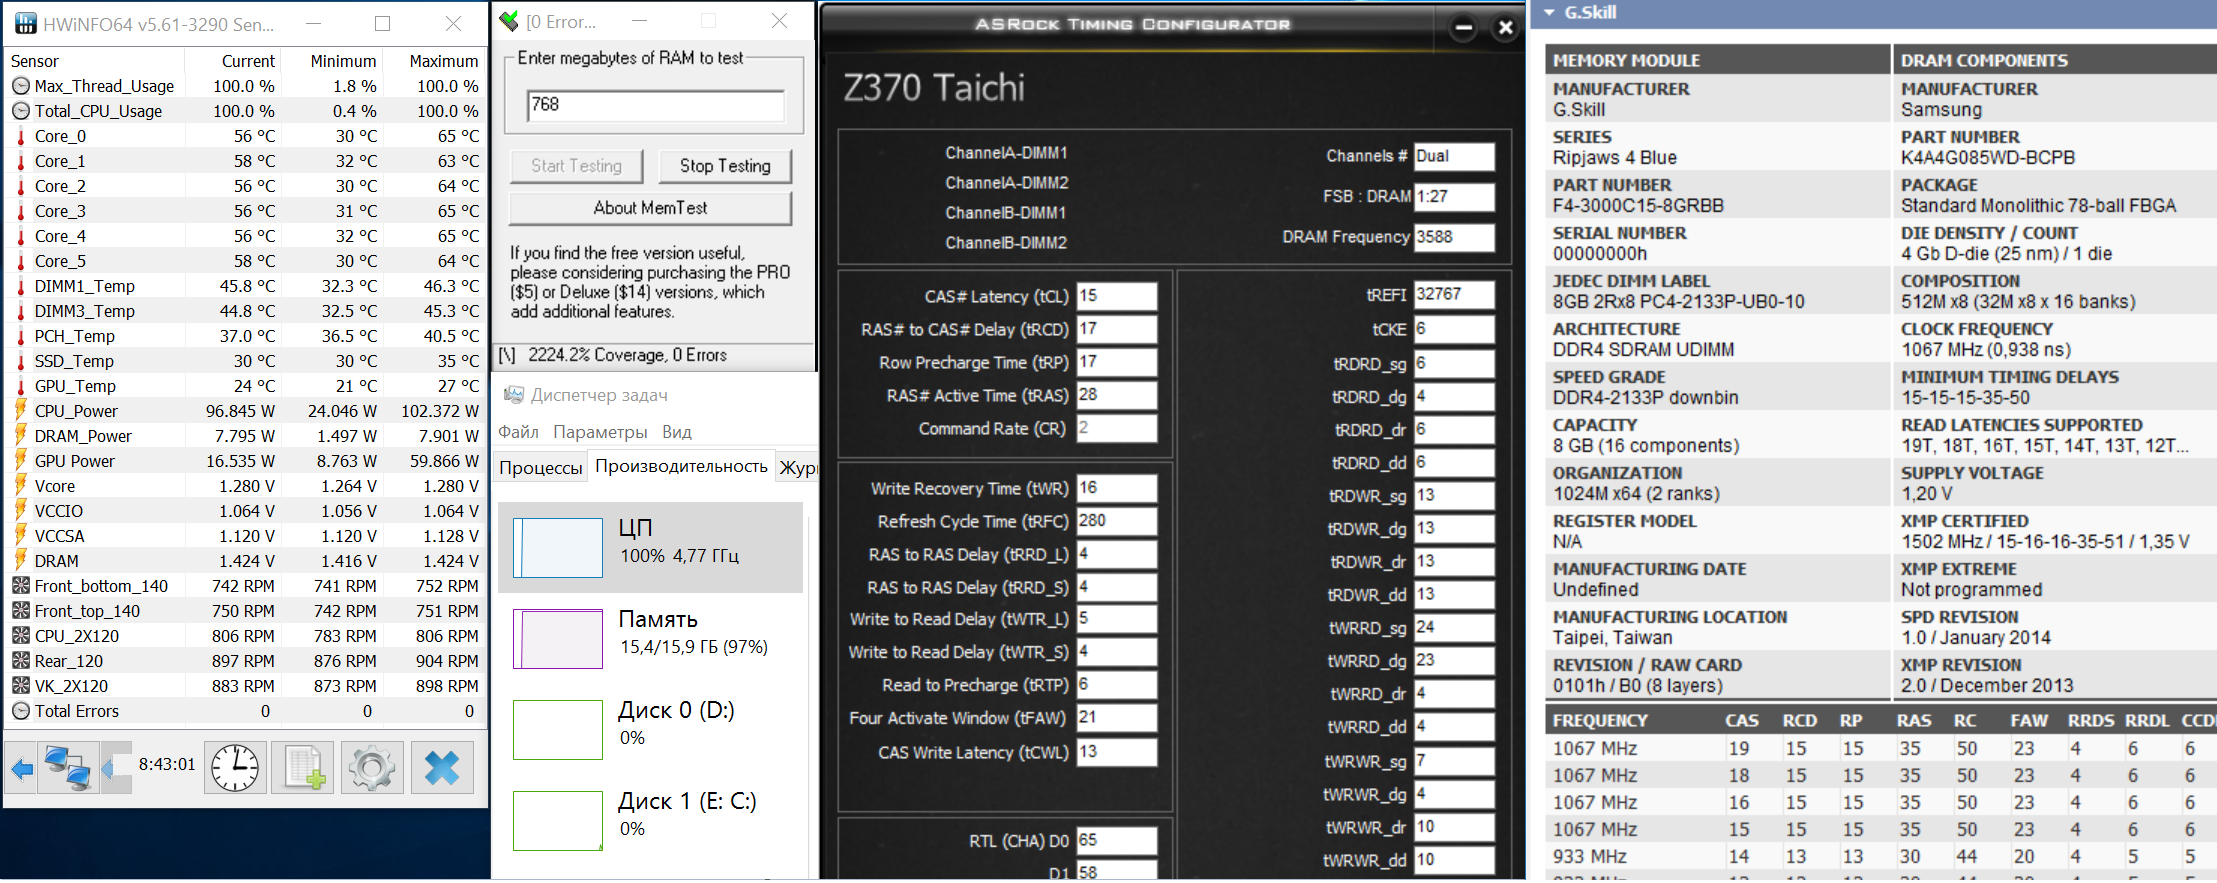Click the JEDEC label '8GB 2Rx8 PC4-2133P-UB0-10'

pyautogui.click(x=1679, y=302)
